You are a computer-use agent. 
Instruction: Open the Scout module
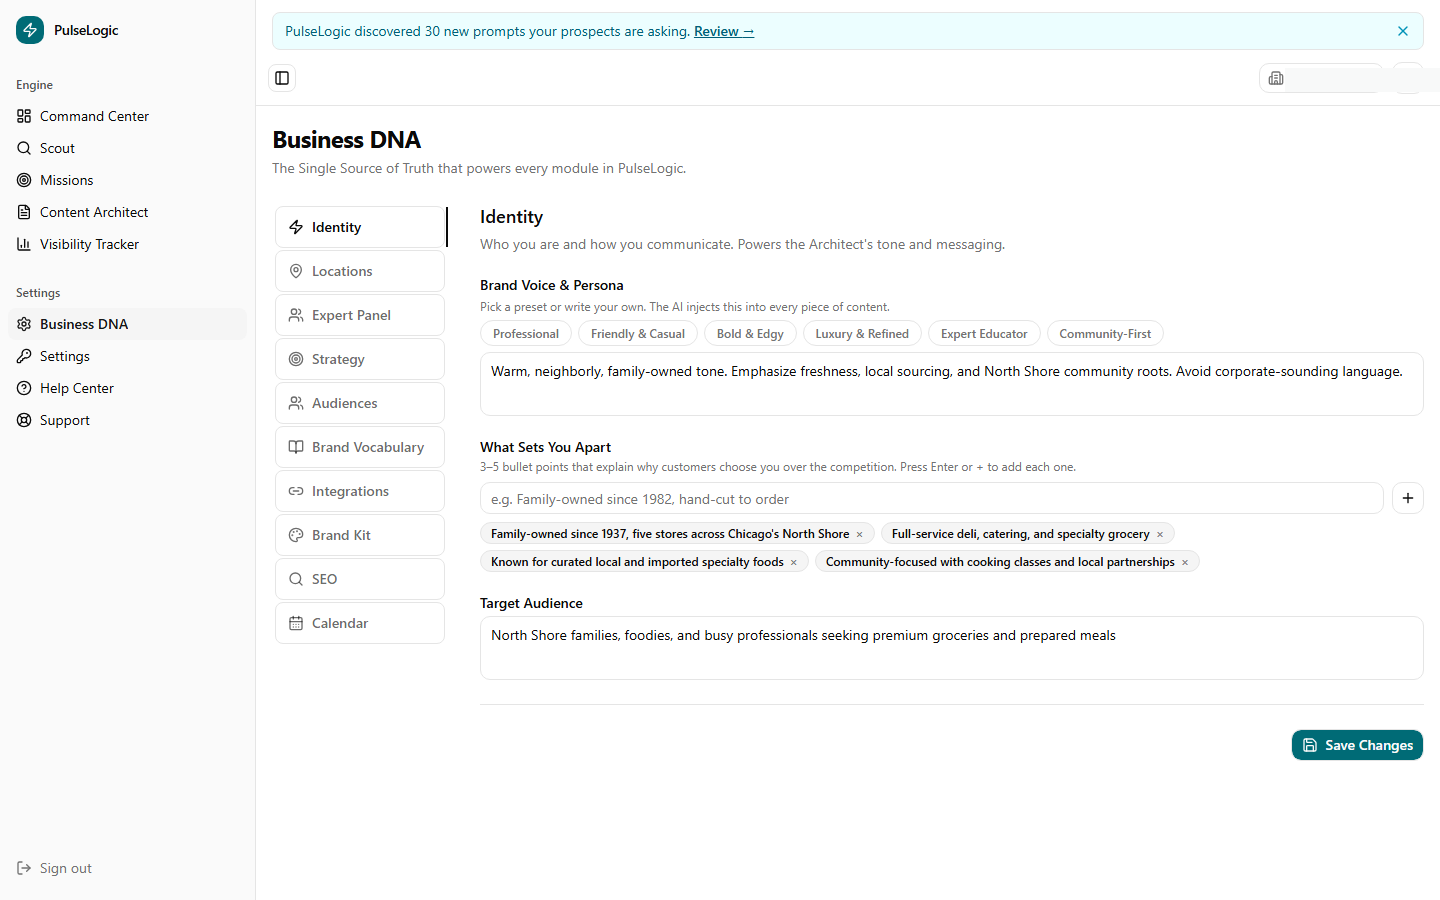click(127, 148)
